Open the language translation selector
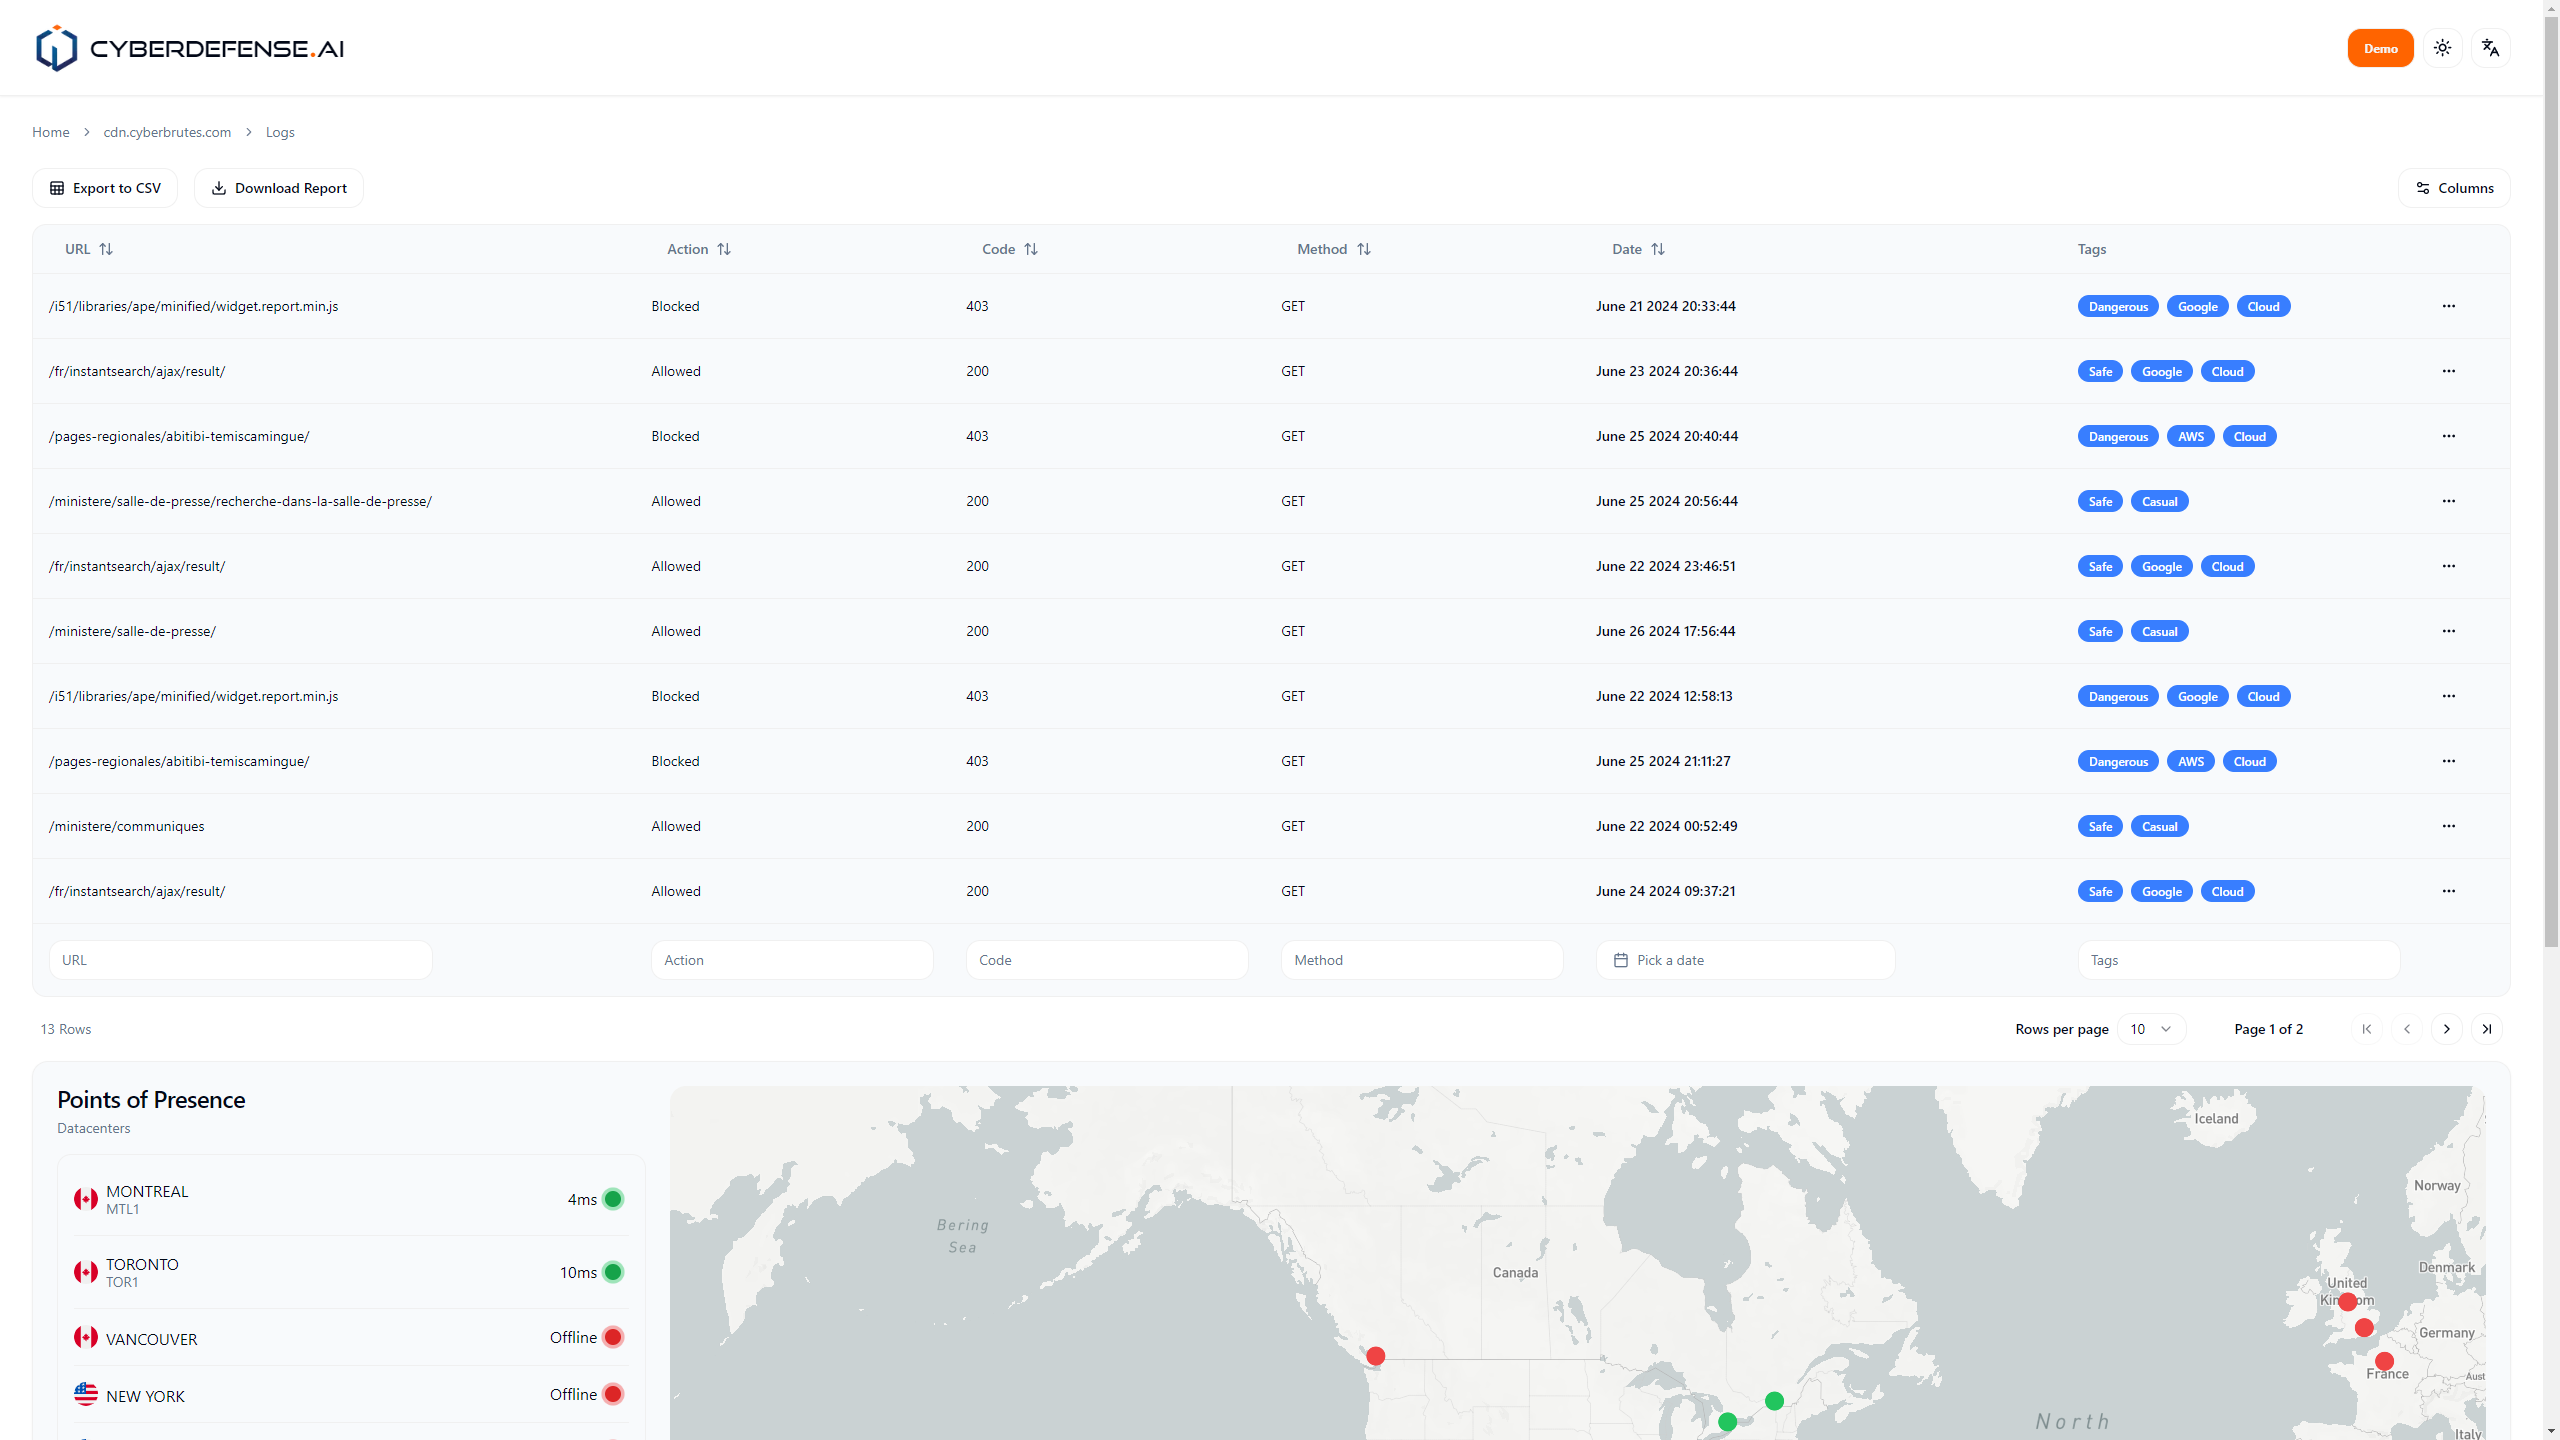 point(2490,48)
